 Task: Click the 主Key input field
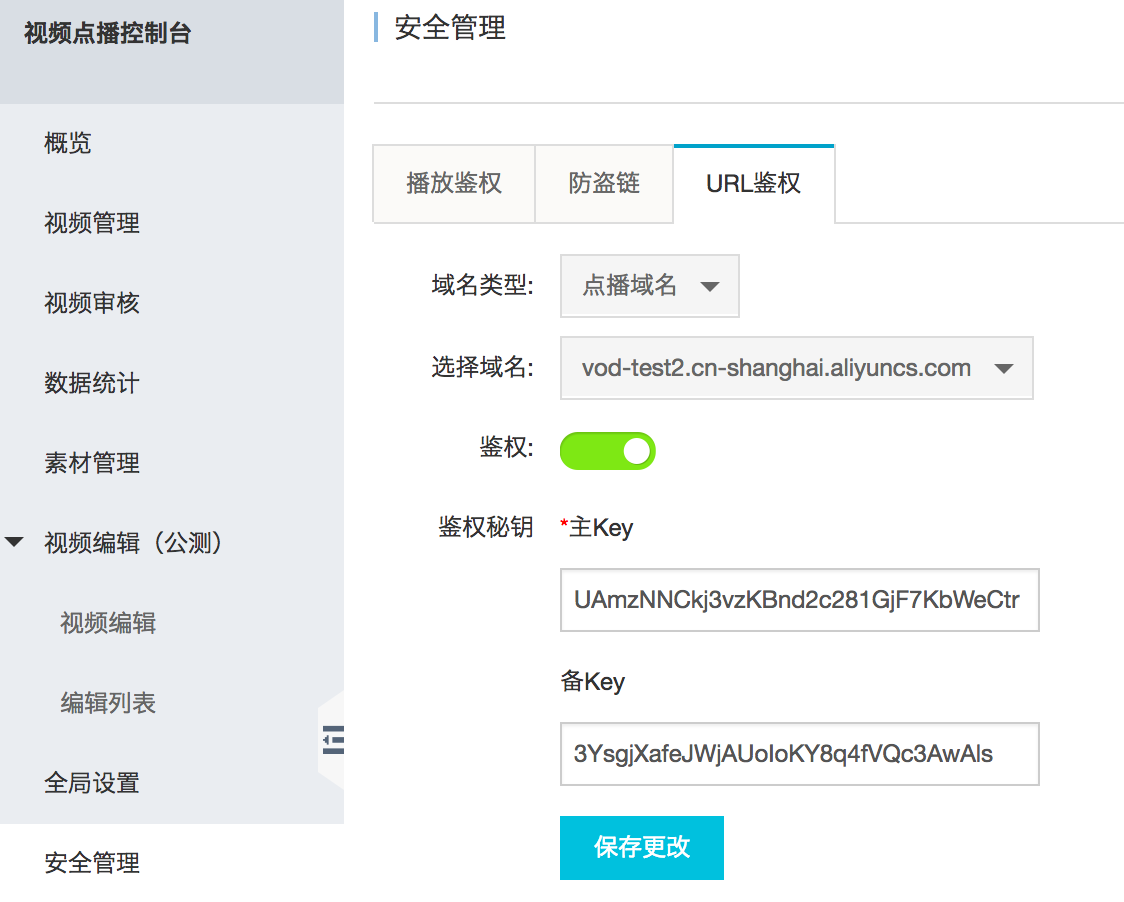point(799,600)
